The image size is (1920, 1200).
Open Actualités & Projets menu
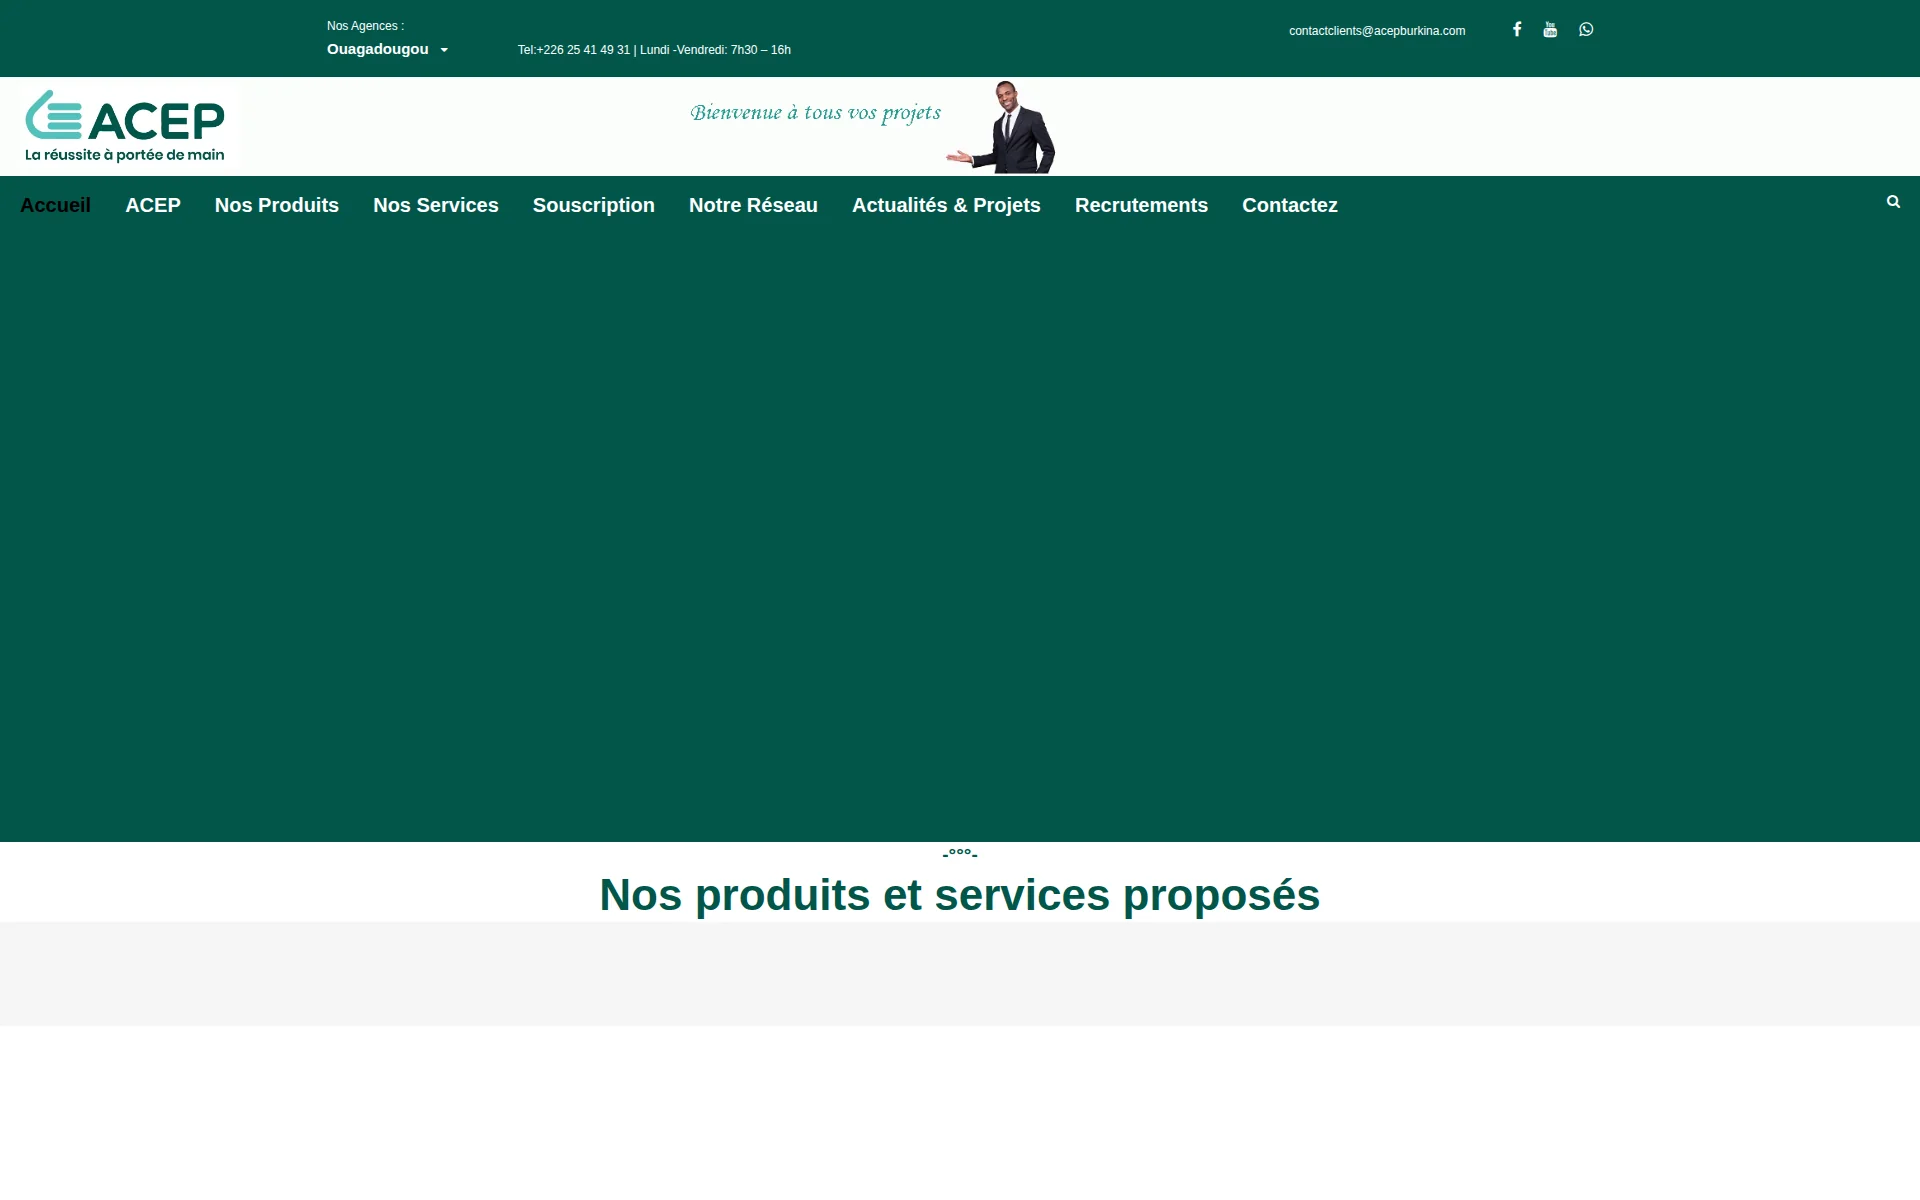click(946, 205)
